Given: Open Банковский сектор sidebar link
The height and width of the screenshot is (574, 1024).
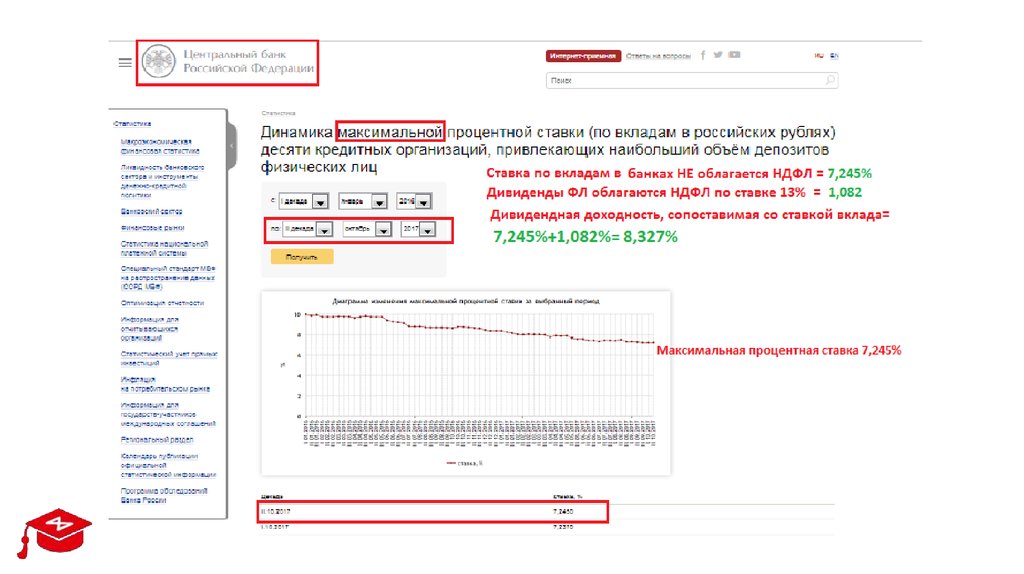Looking at the screenshot, I should pyautogui.click(x=152, y=212).
